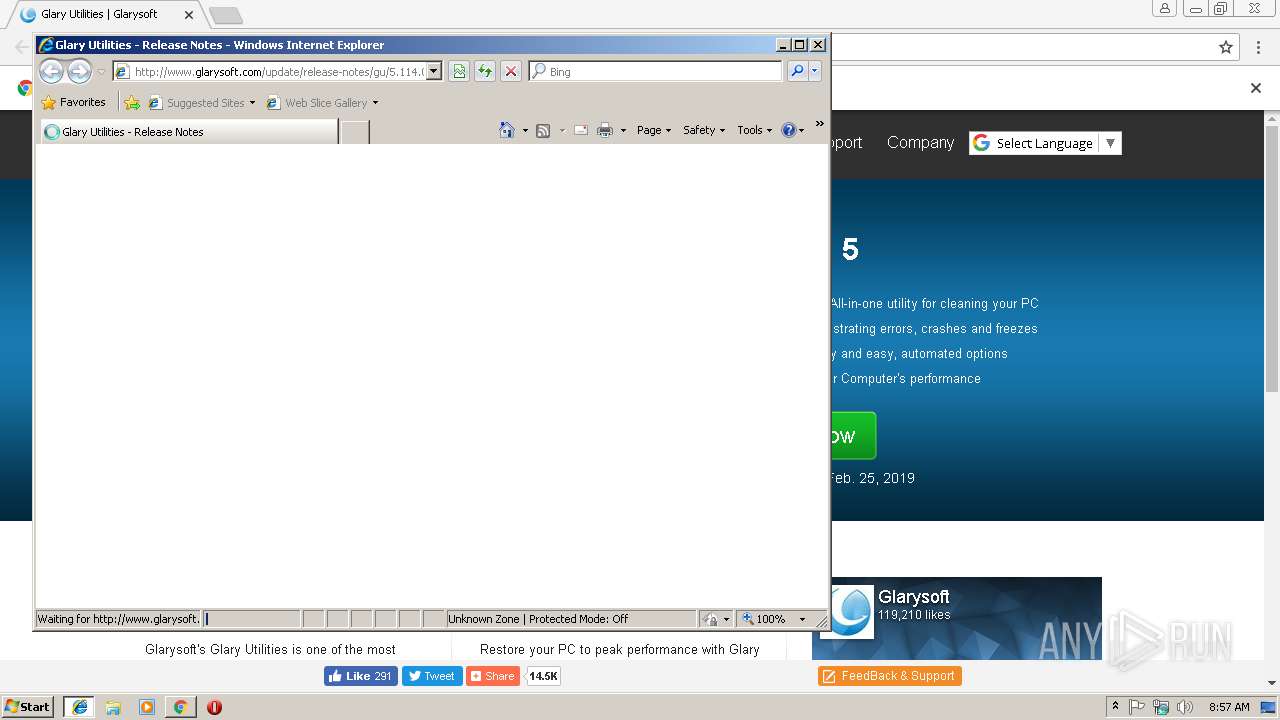
Task: Open the Tools menu
Action: pyautogui.click(x=755, y=130)
